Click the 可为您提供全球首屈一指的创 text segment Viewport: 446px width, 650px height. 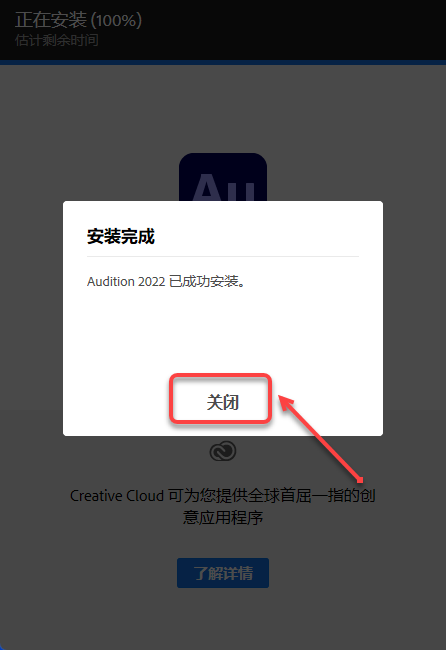[x=271, y=495]
